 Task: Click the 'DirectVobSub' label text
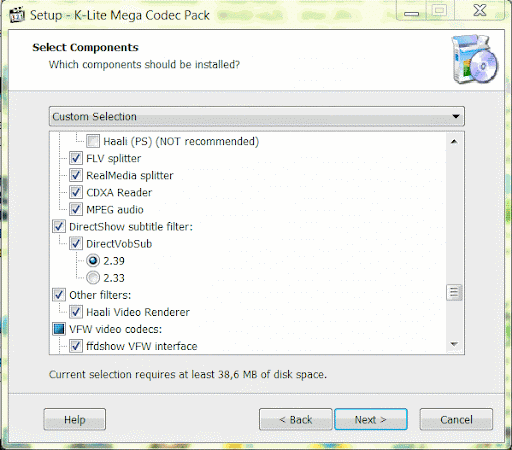119,244
